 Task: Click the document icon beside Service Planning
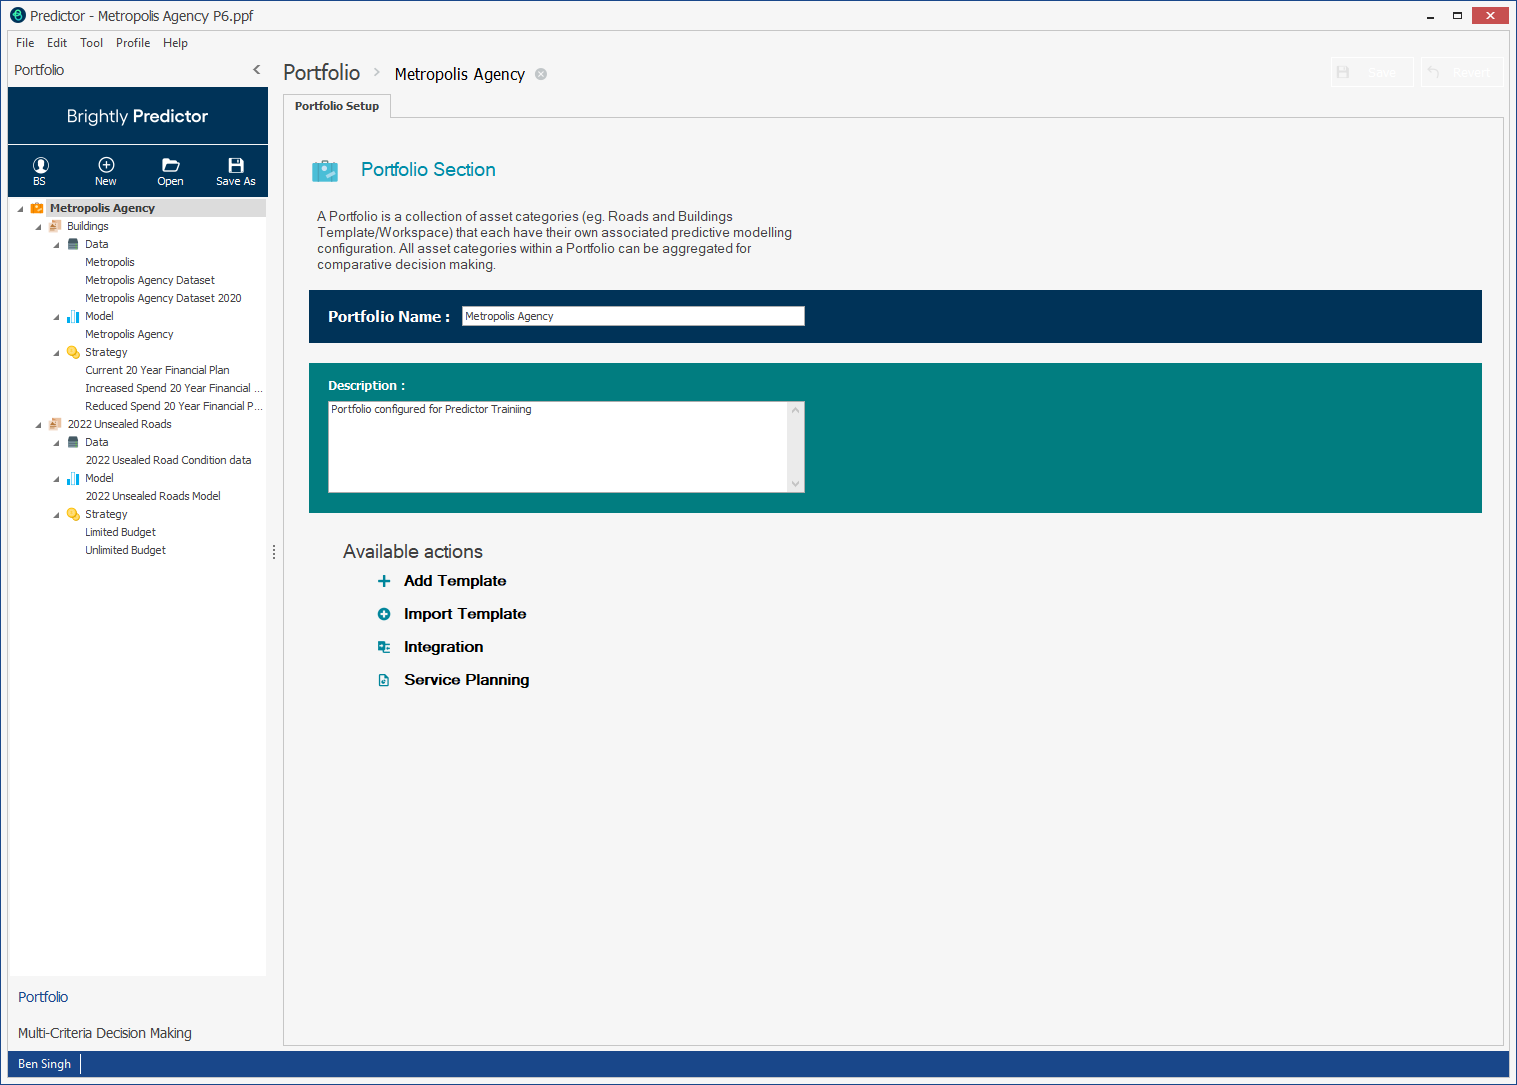tap(384, 680)
